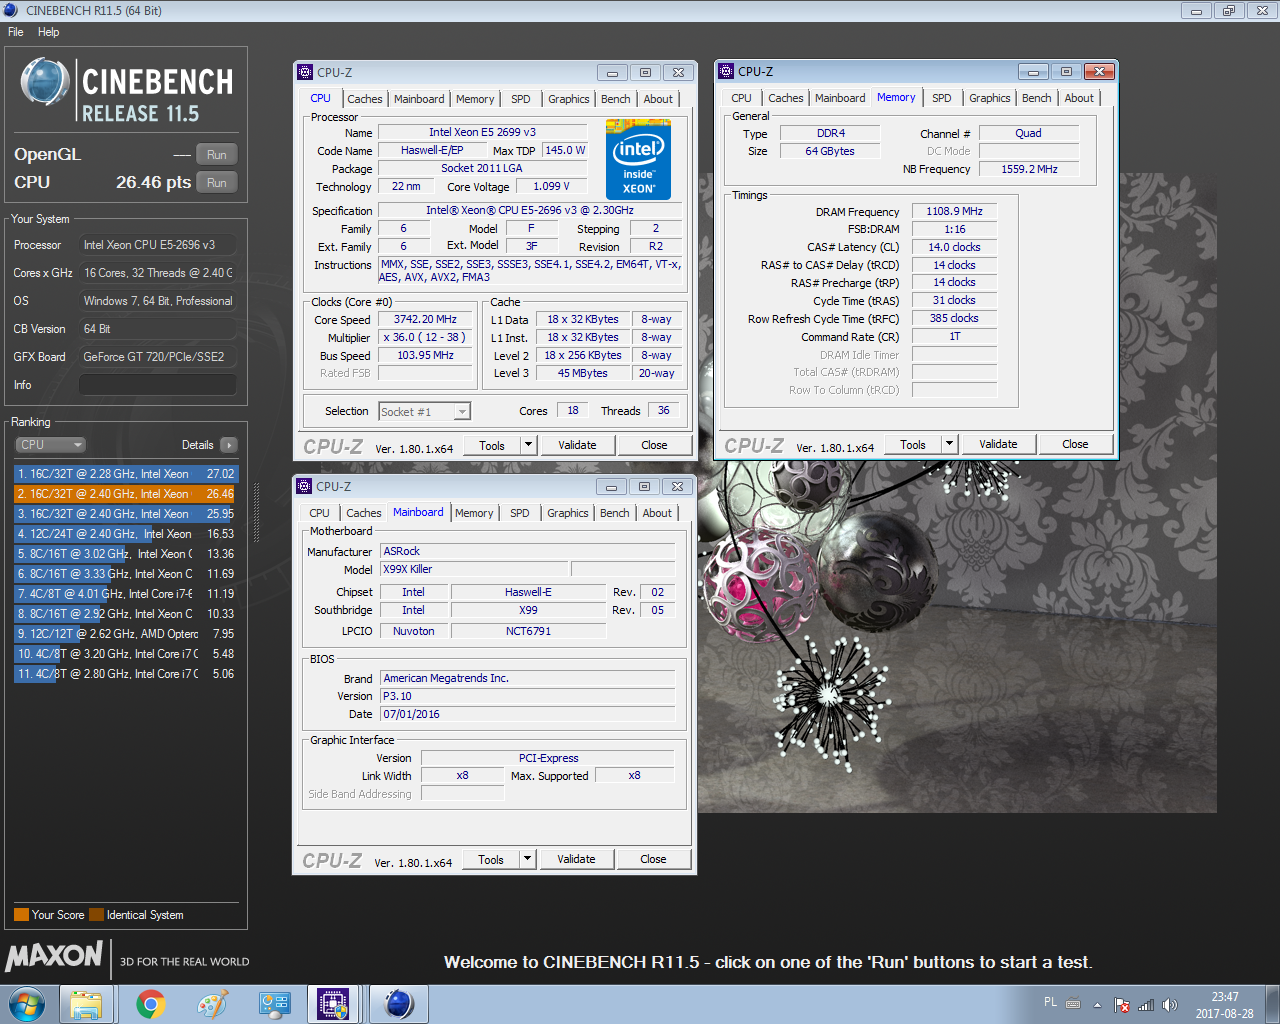Viewport: 1280px width, 1024px height.
Task: Click the Intel Xeon inside logo
Action: (x=638, y=160)
